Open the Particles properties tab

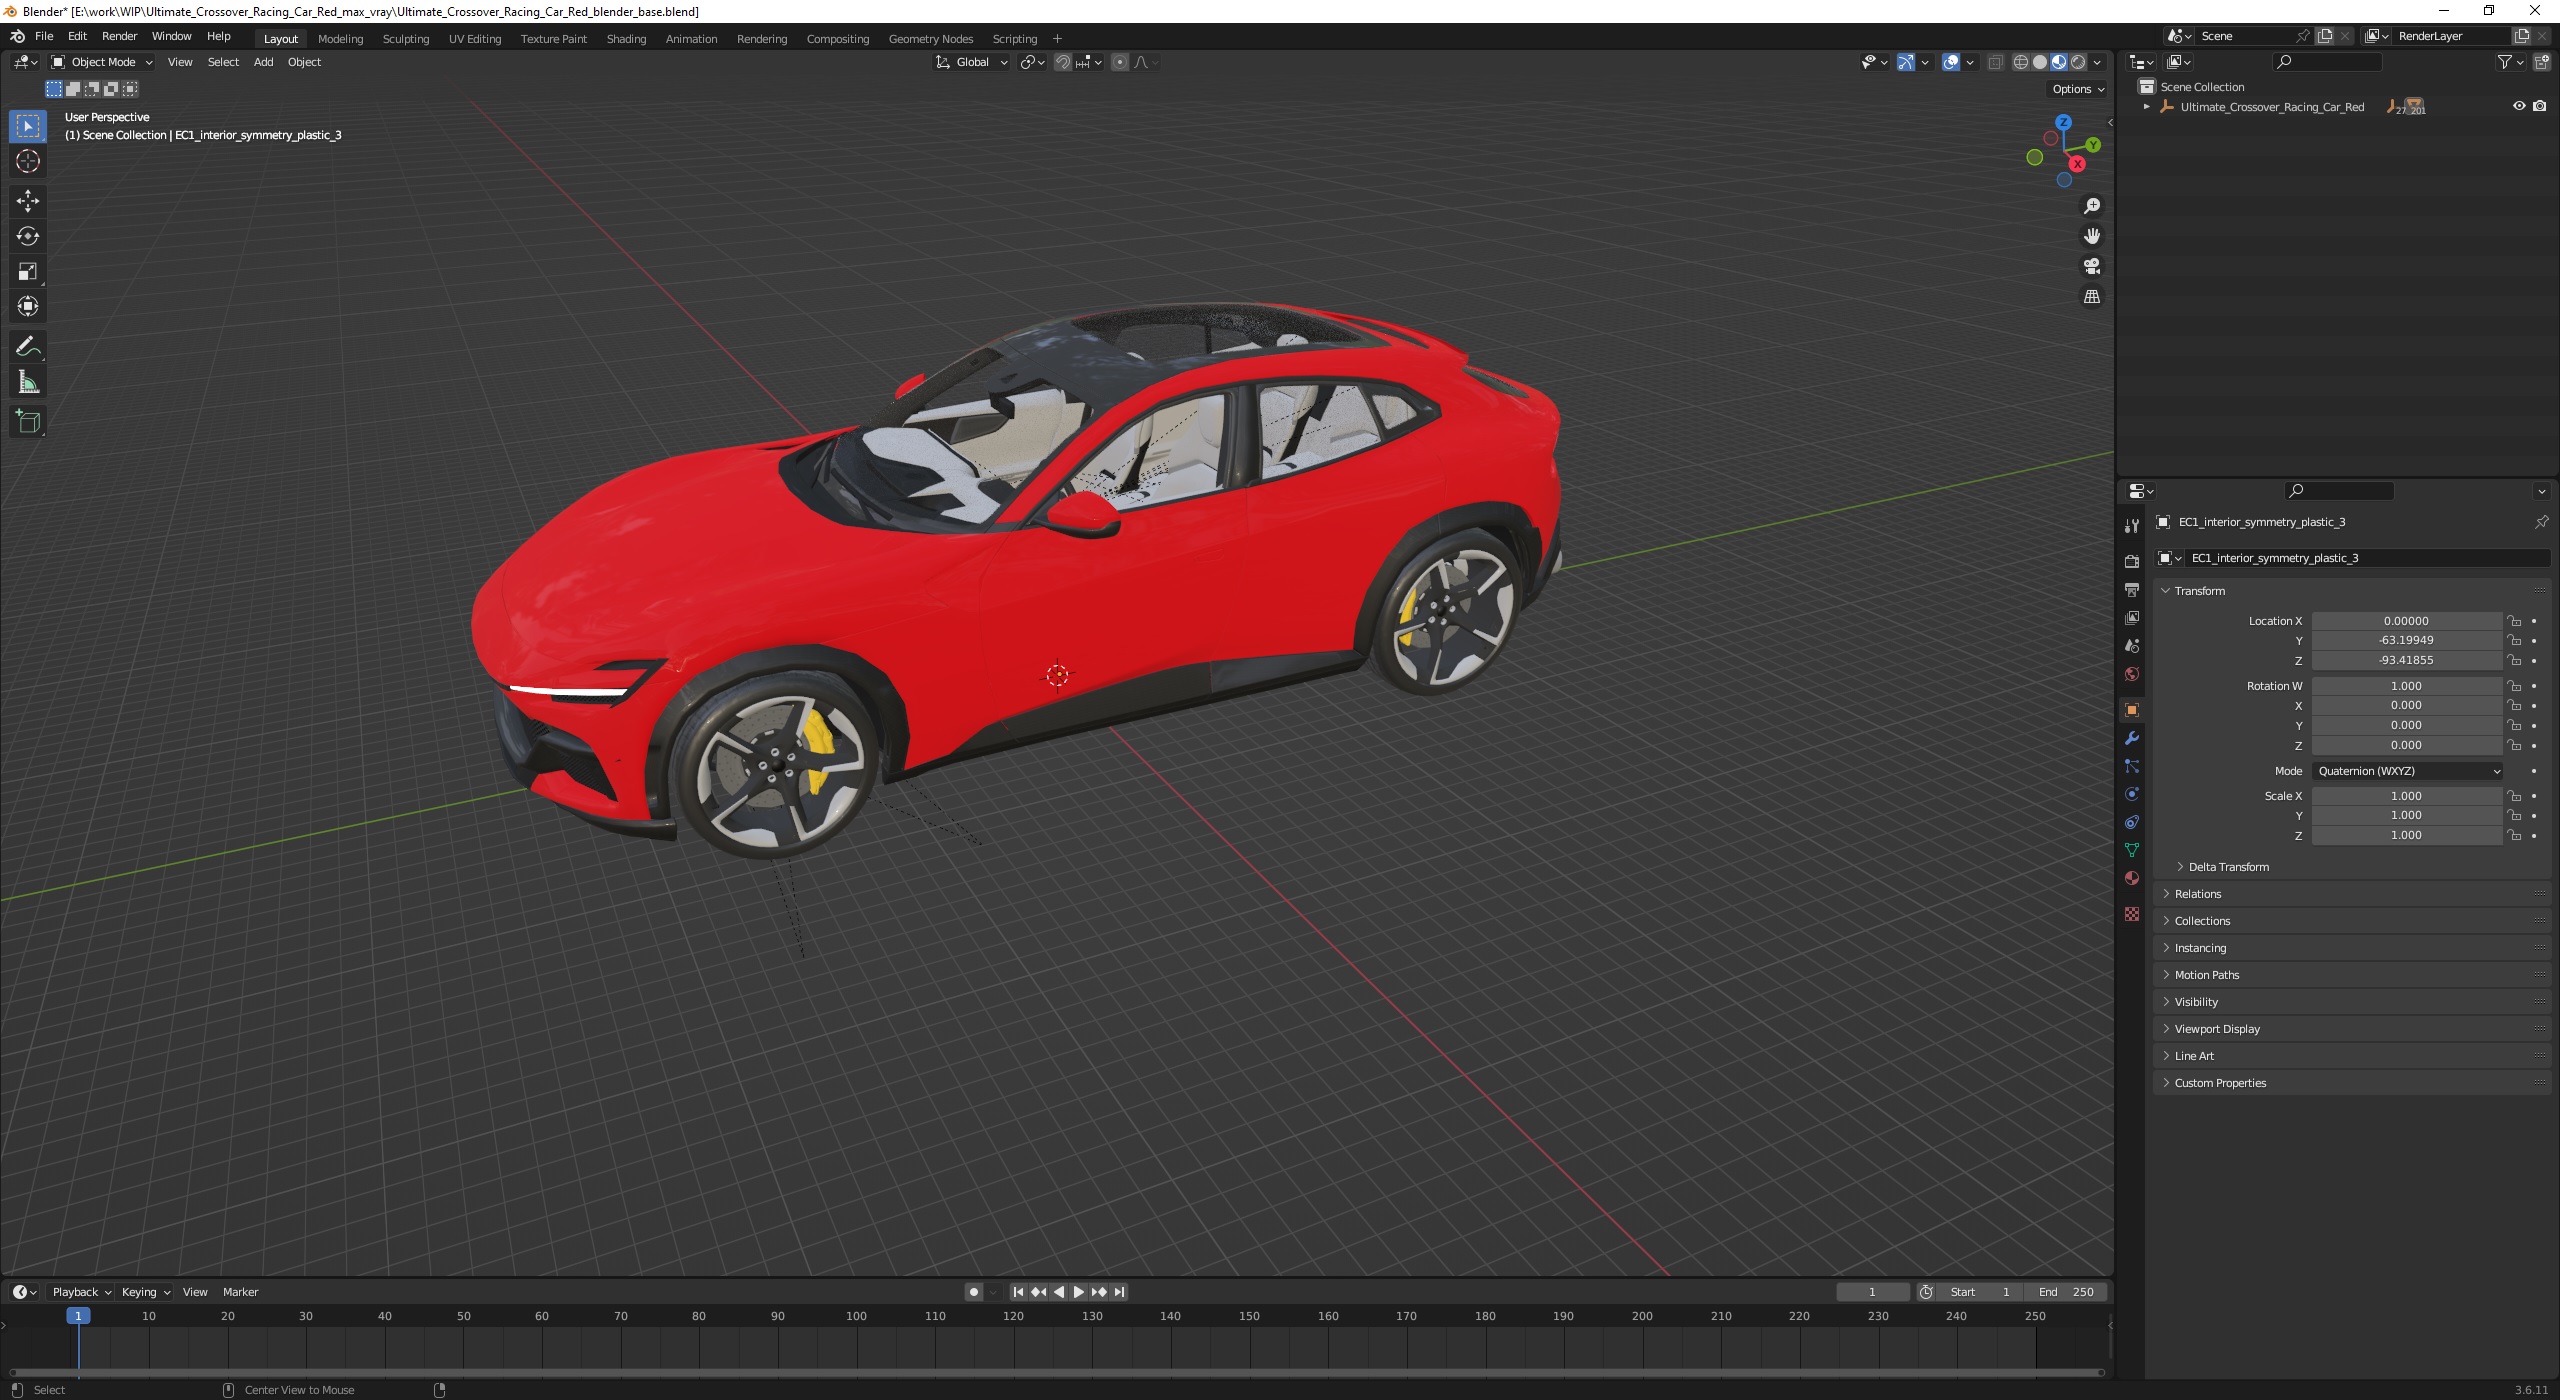tap(2132, 766)
